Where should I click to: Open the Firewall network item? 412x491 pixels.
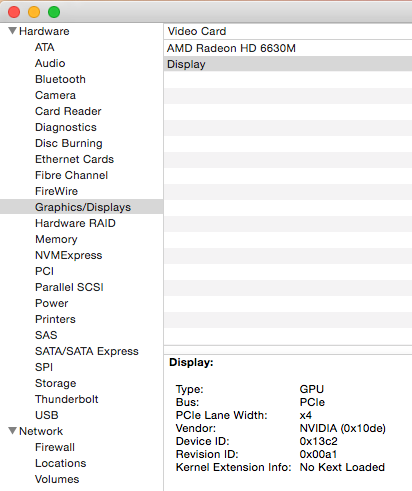[55, 447]
